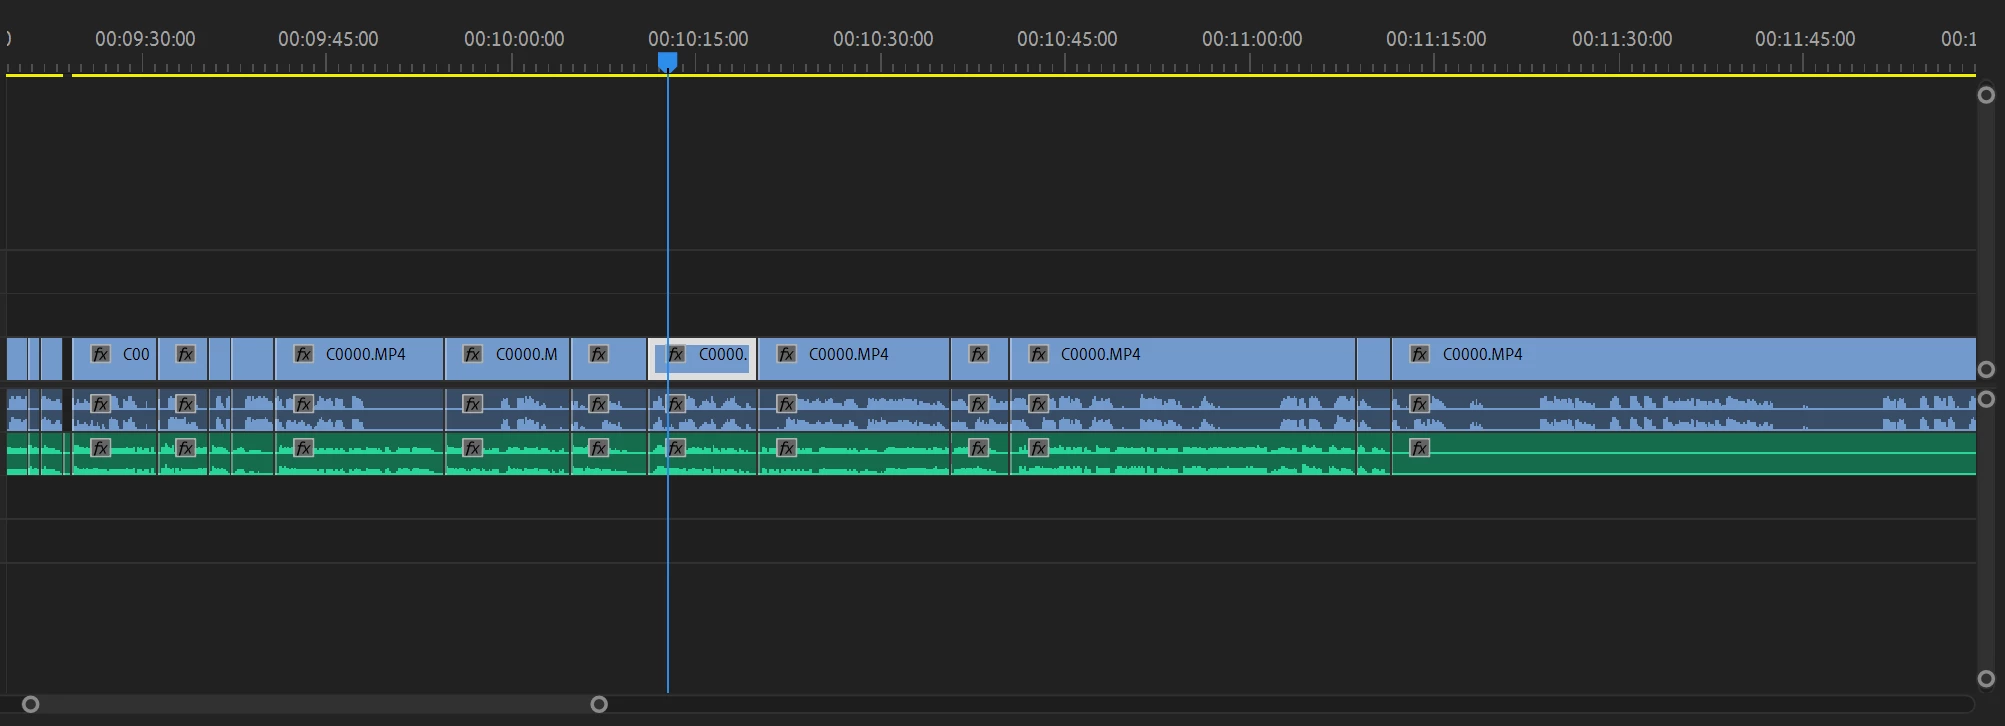Click fx badge on the selected white-outlined video clip
This screenshot has width=2005, height=726.
[x=677, y=354]
